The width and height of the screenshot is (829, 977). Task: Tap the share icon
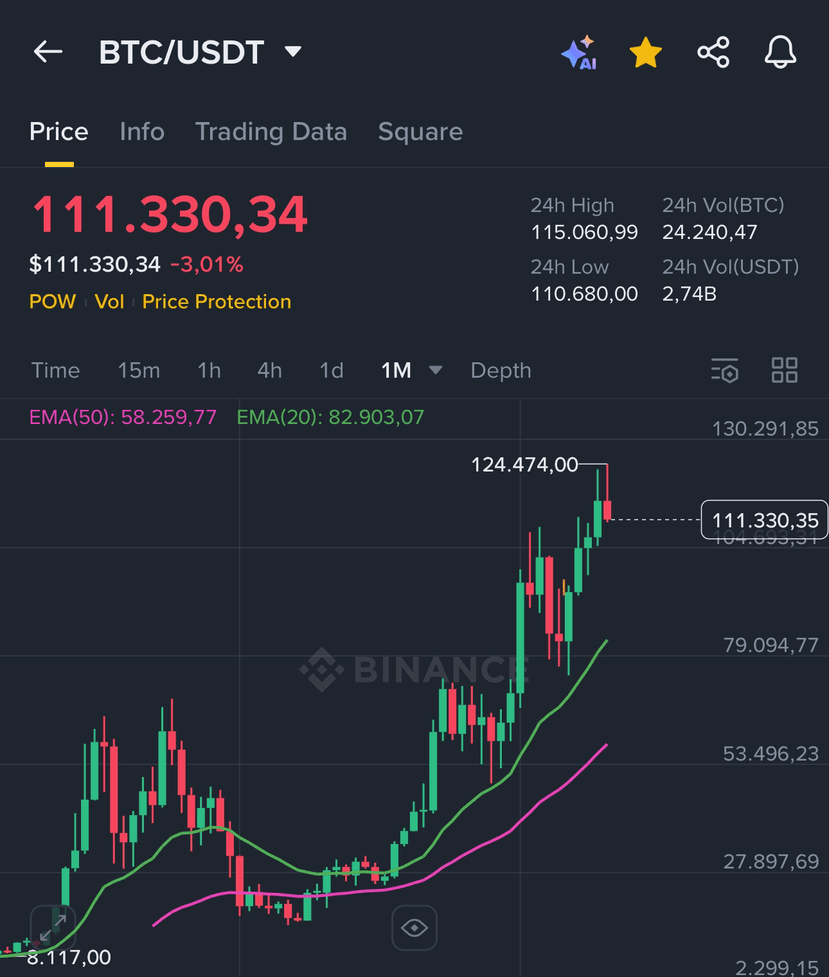click(x=713, y=52)
